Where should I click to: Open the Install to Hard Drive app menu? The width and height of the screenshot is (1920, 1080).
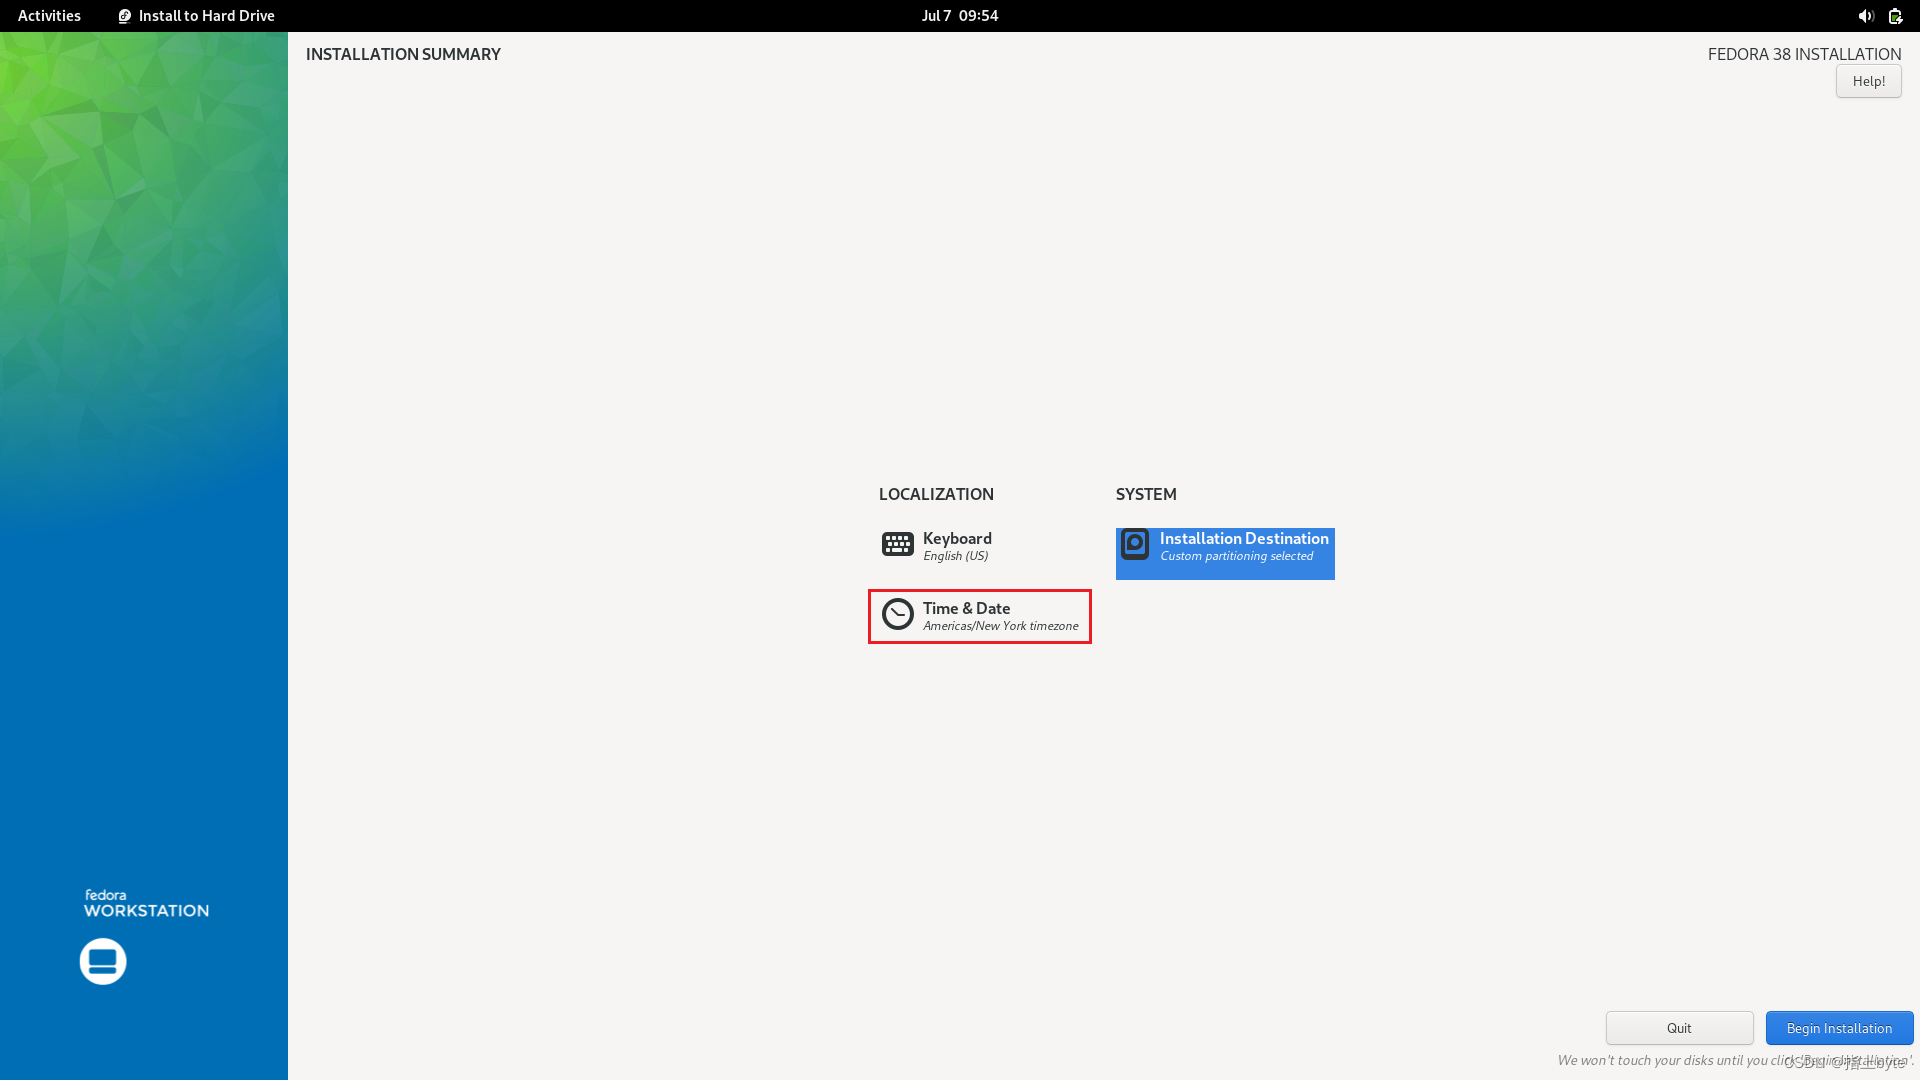pyautogui.click(x=206, y=16)
